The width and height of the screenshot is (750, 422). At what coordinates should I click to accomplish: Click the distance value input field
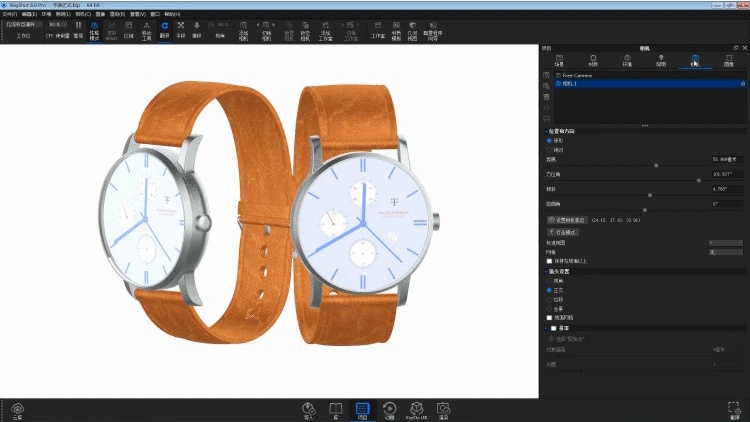tap(727, 159)
